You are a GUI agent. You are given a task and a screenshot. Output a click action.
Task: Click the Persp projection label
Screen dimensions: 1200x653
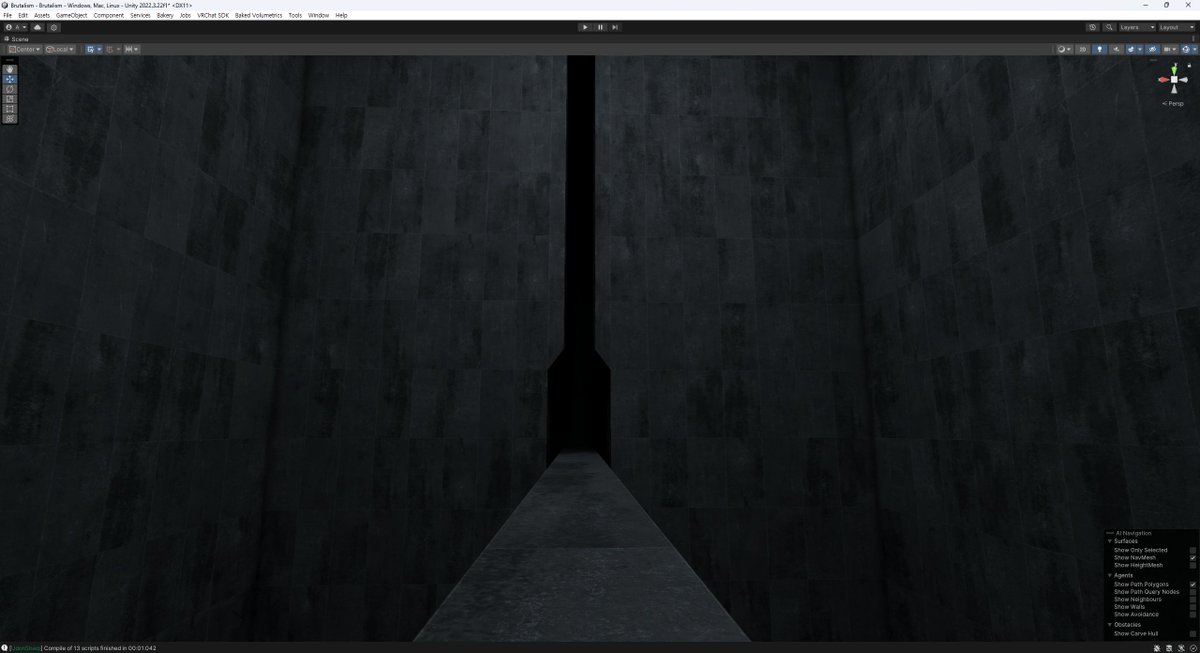[x=1174, y=104]
